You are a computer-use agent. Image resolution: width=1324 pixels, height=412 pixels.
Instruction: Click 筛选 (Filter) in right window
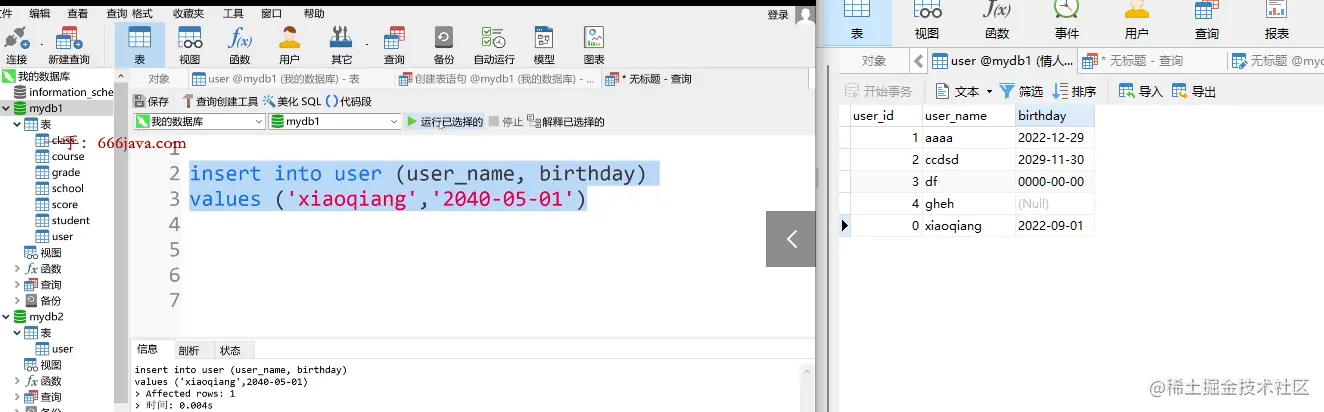click(1020, 91)
